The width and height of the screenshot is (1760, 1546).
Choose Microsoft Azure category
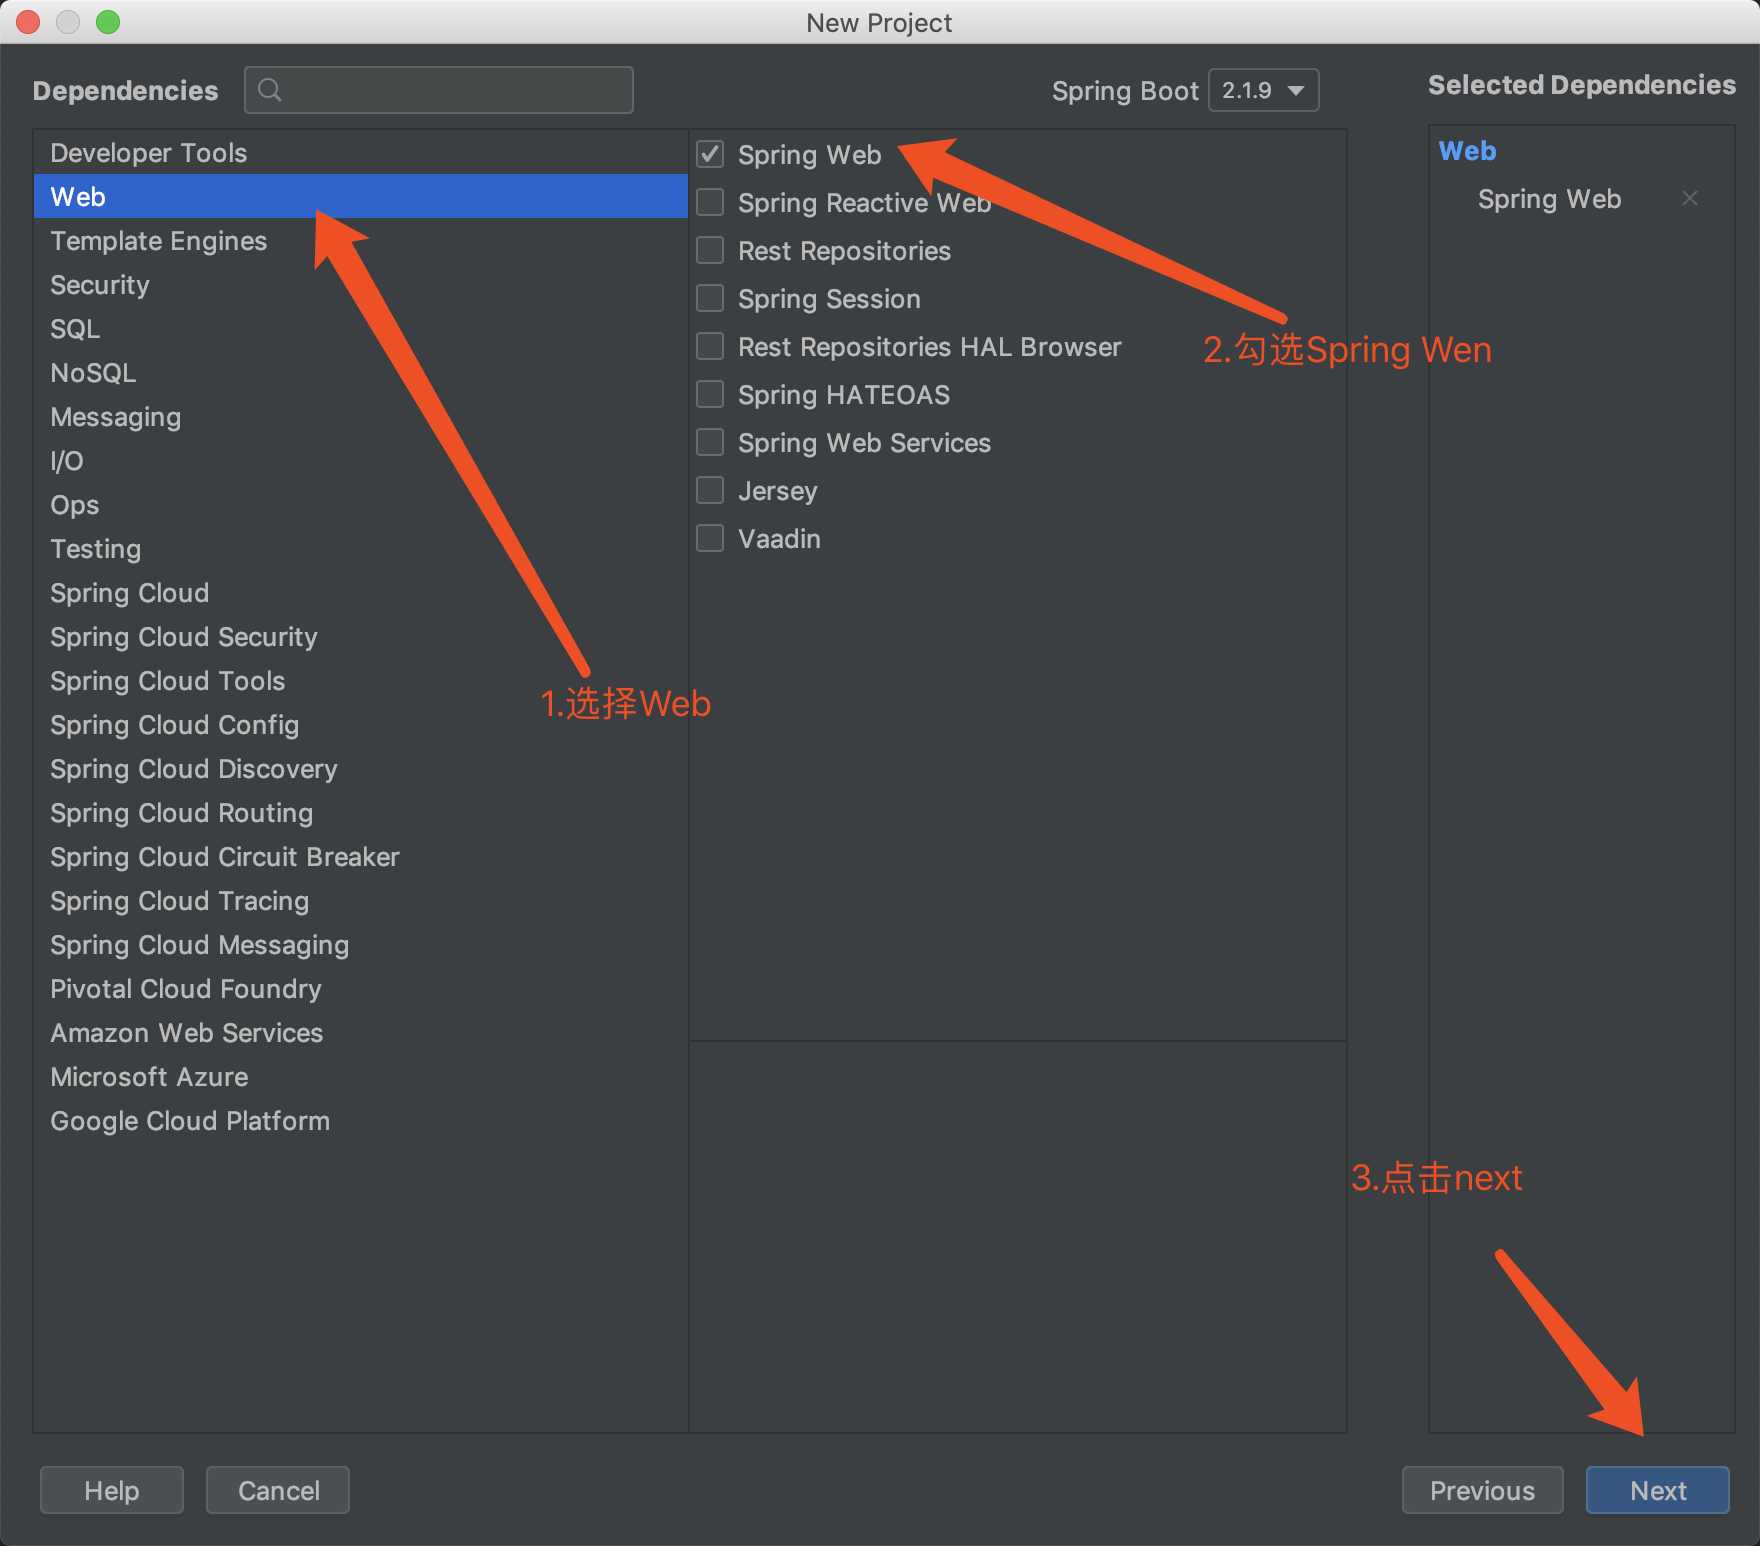pyautogui.click(x=360, y=1076)
